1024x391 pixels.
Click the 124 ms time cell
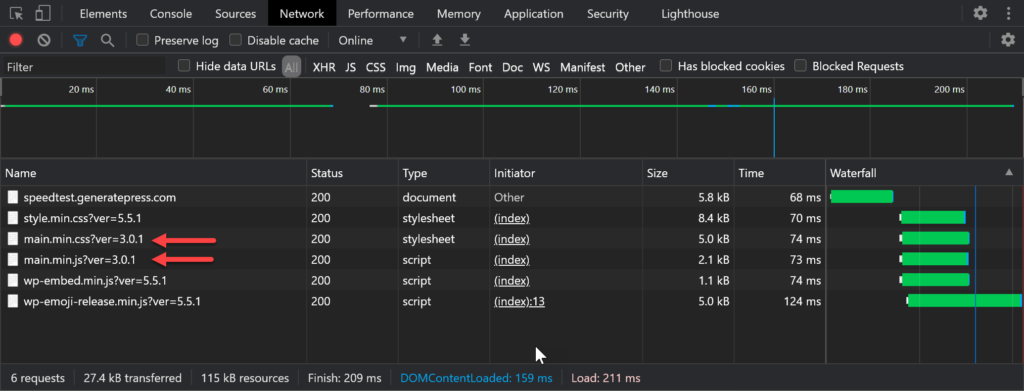(803, 302)
